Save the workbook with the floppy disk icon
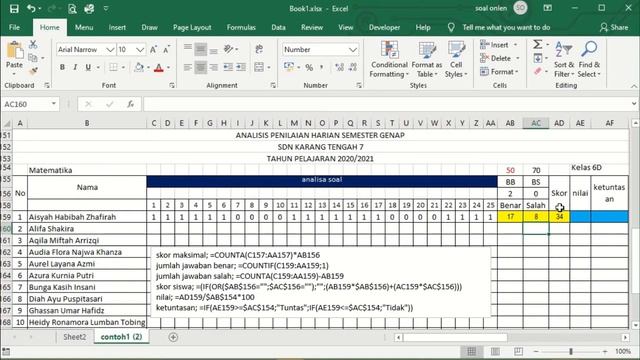This screenshot has height=360, width=640. click(x=14, y=9)
